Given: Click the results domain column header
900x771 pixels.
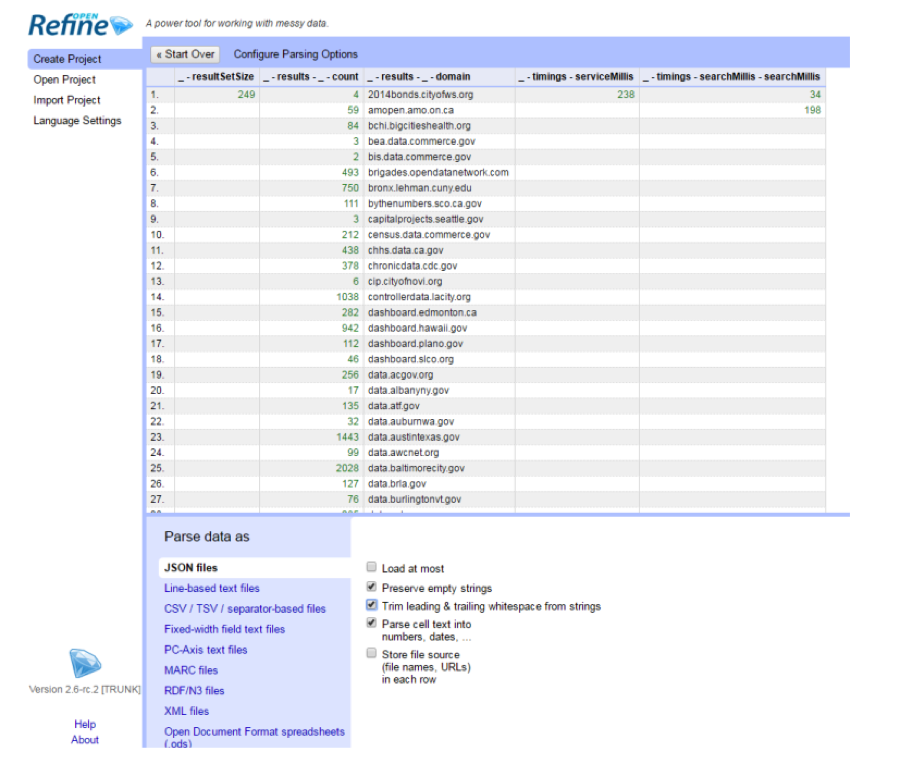Looking at the screenshot, I should (439, 77).
